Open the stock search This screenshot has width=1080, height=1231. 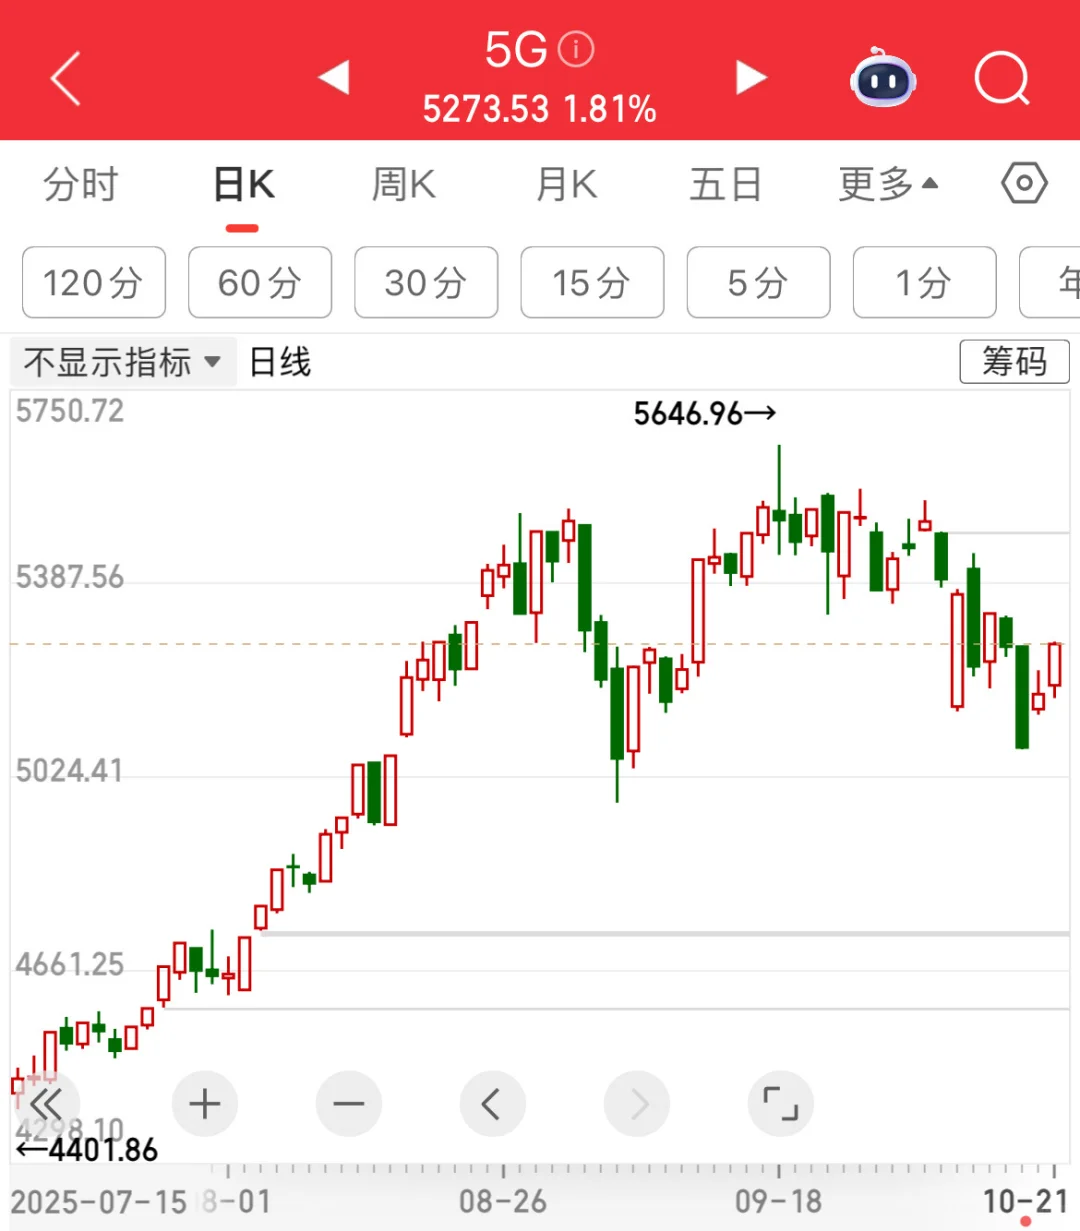tap(1003, 78)
